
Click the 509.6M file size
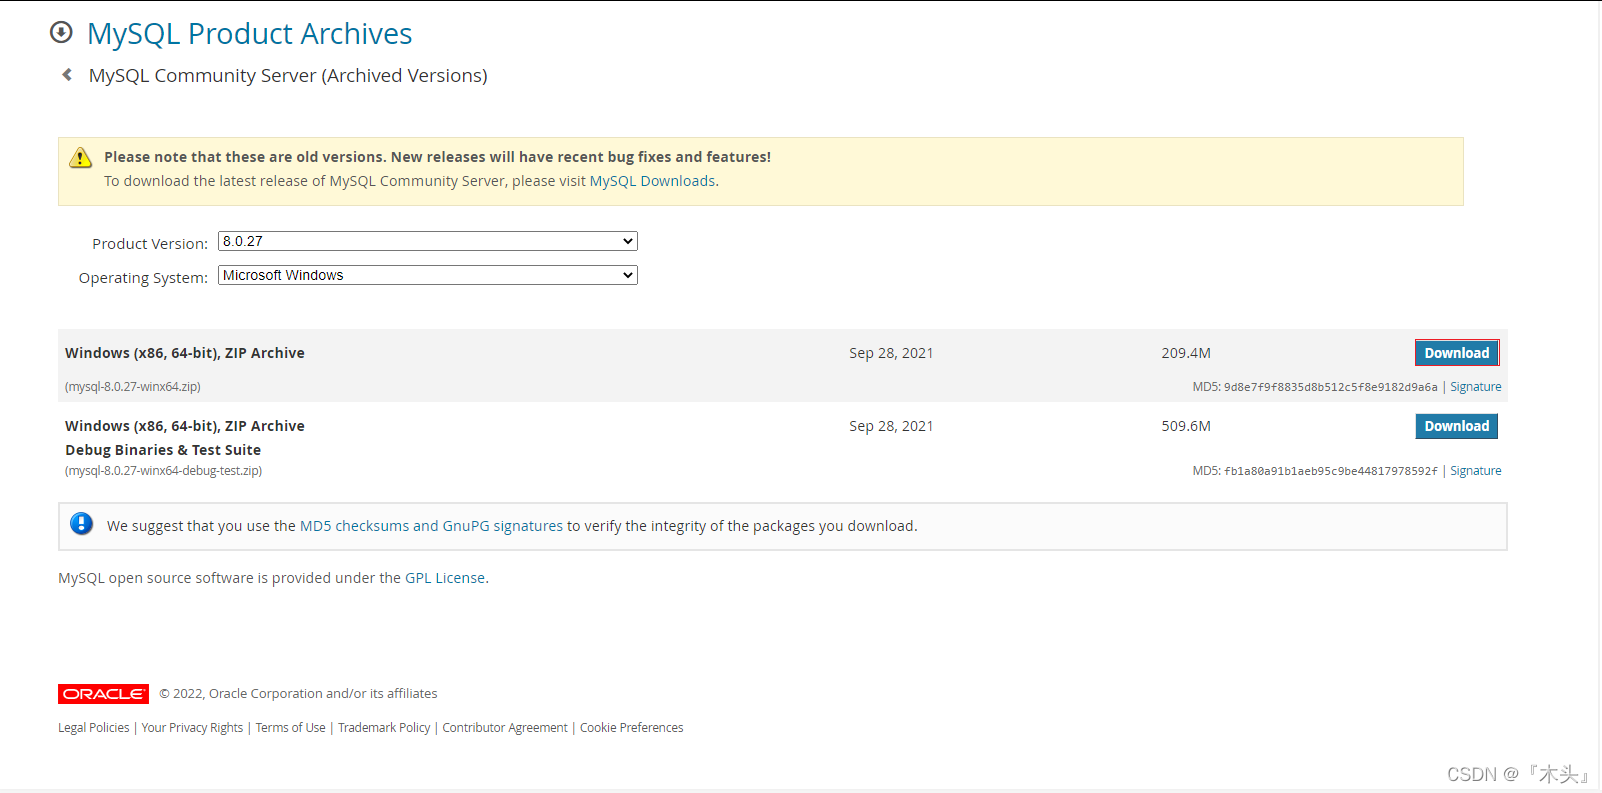1186,426
